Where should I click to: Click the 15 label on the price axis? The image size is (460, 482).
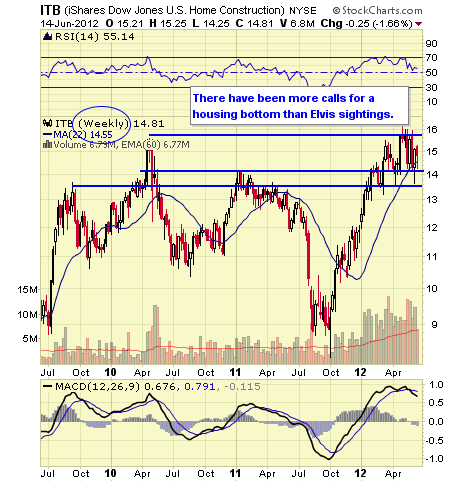pos(433,152)
